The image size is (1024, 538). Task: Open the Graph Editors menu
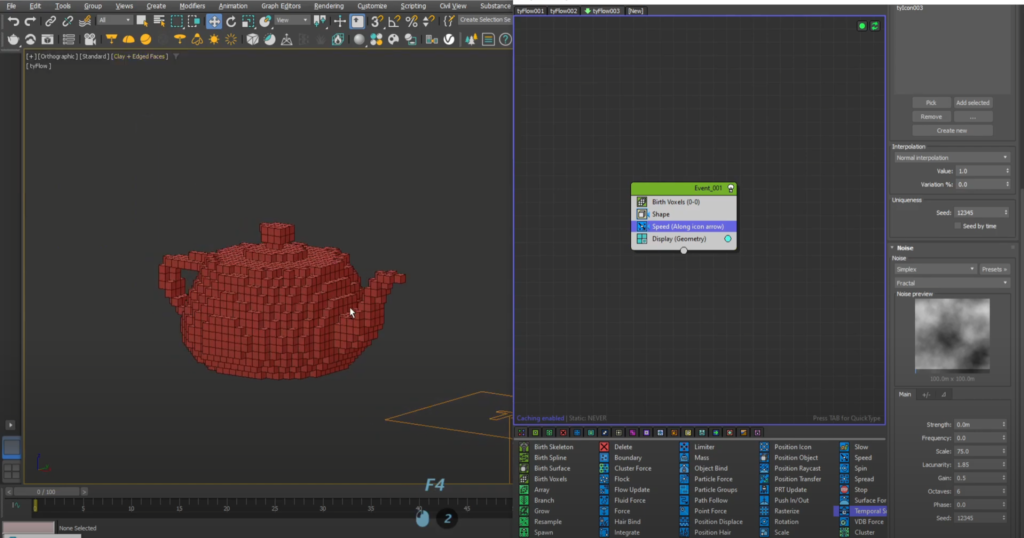click(x=281, y=6)
